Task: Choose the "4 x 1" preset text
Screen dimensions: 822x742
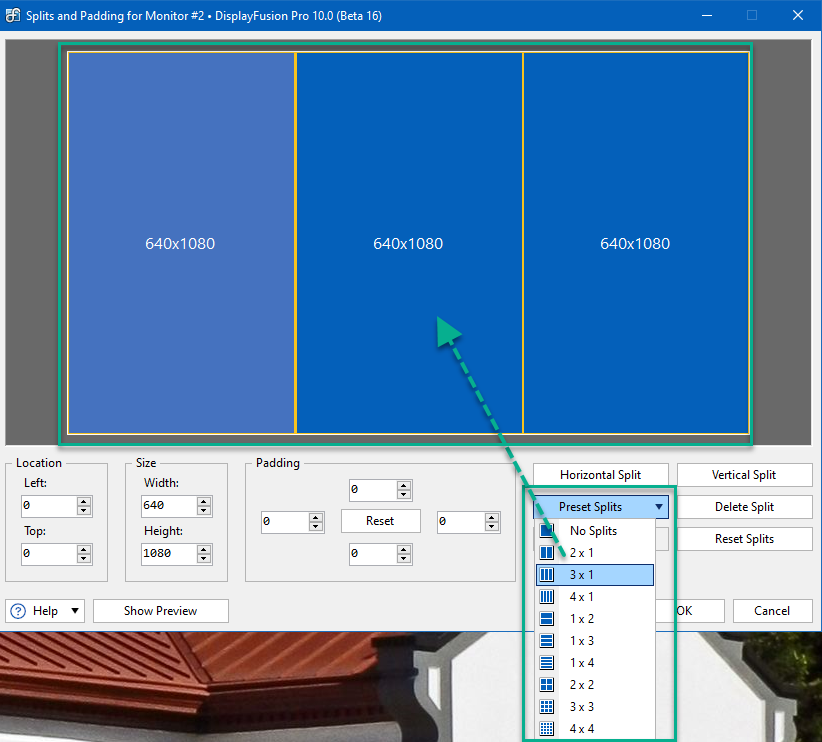Action: (x=581, y=597)
